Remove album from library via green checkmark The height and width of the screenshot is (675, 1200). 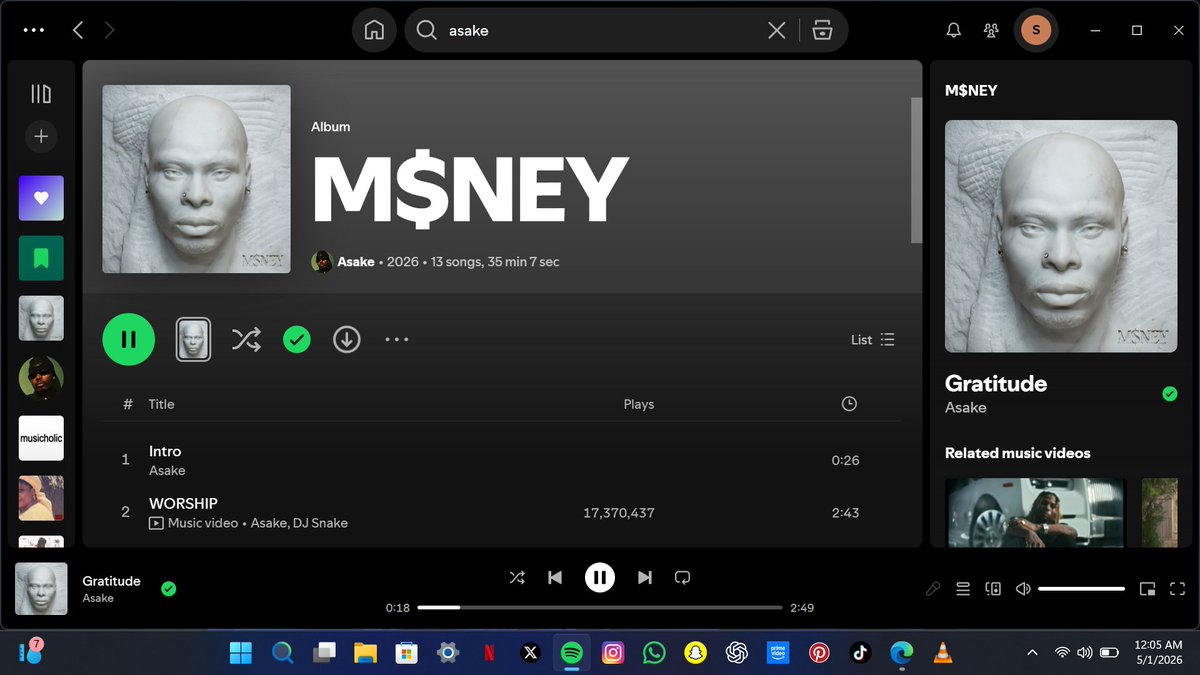point(297,339)
